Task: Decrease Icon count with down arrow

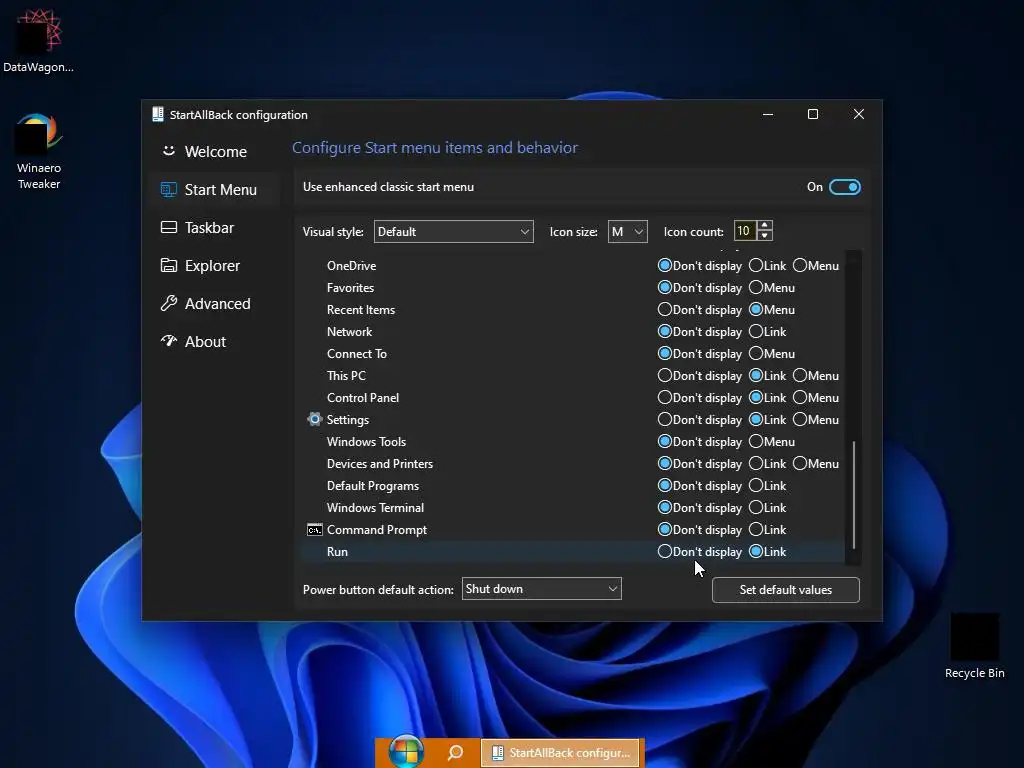Action: pyautogui.click(x=765, y=236)
